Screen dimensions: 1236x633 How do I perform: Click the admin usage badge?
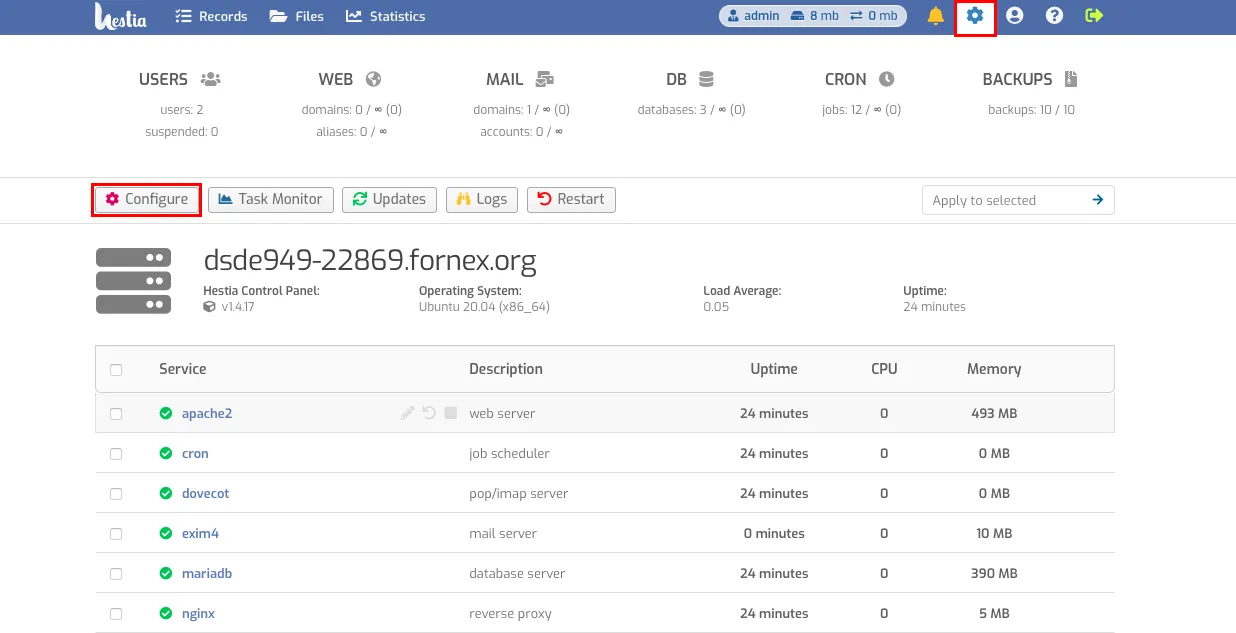tap(813, 16)
